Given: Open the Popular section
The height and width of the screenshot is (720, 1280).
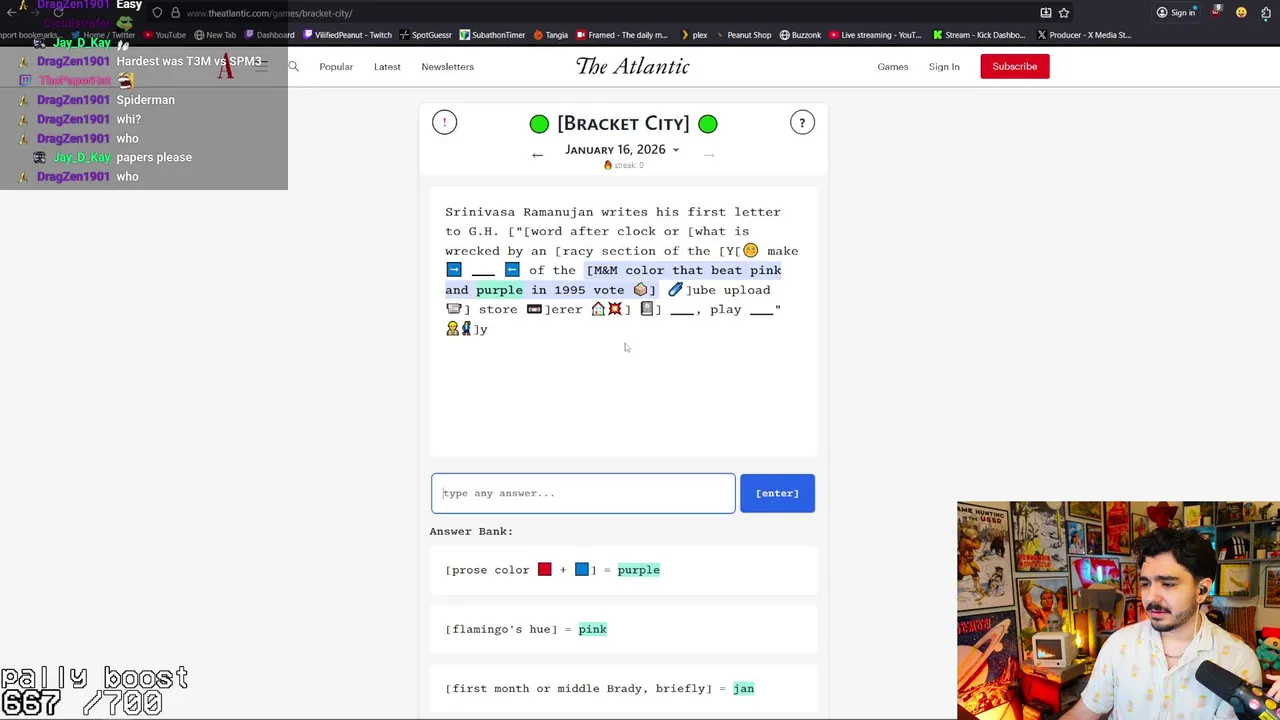Looking at the screenshot, I should pyautogui.click(x=336, y=67).
